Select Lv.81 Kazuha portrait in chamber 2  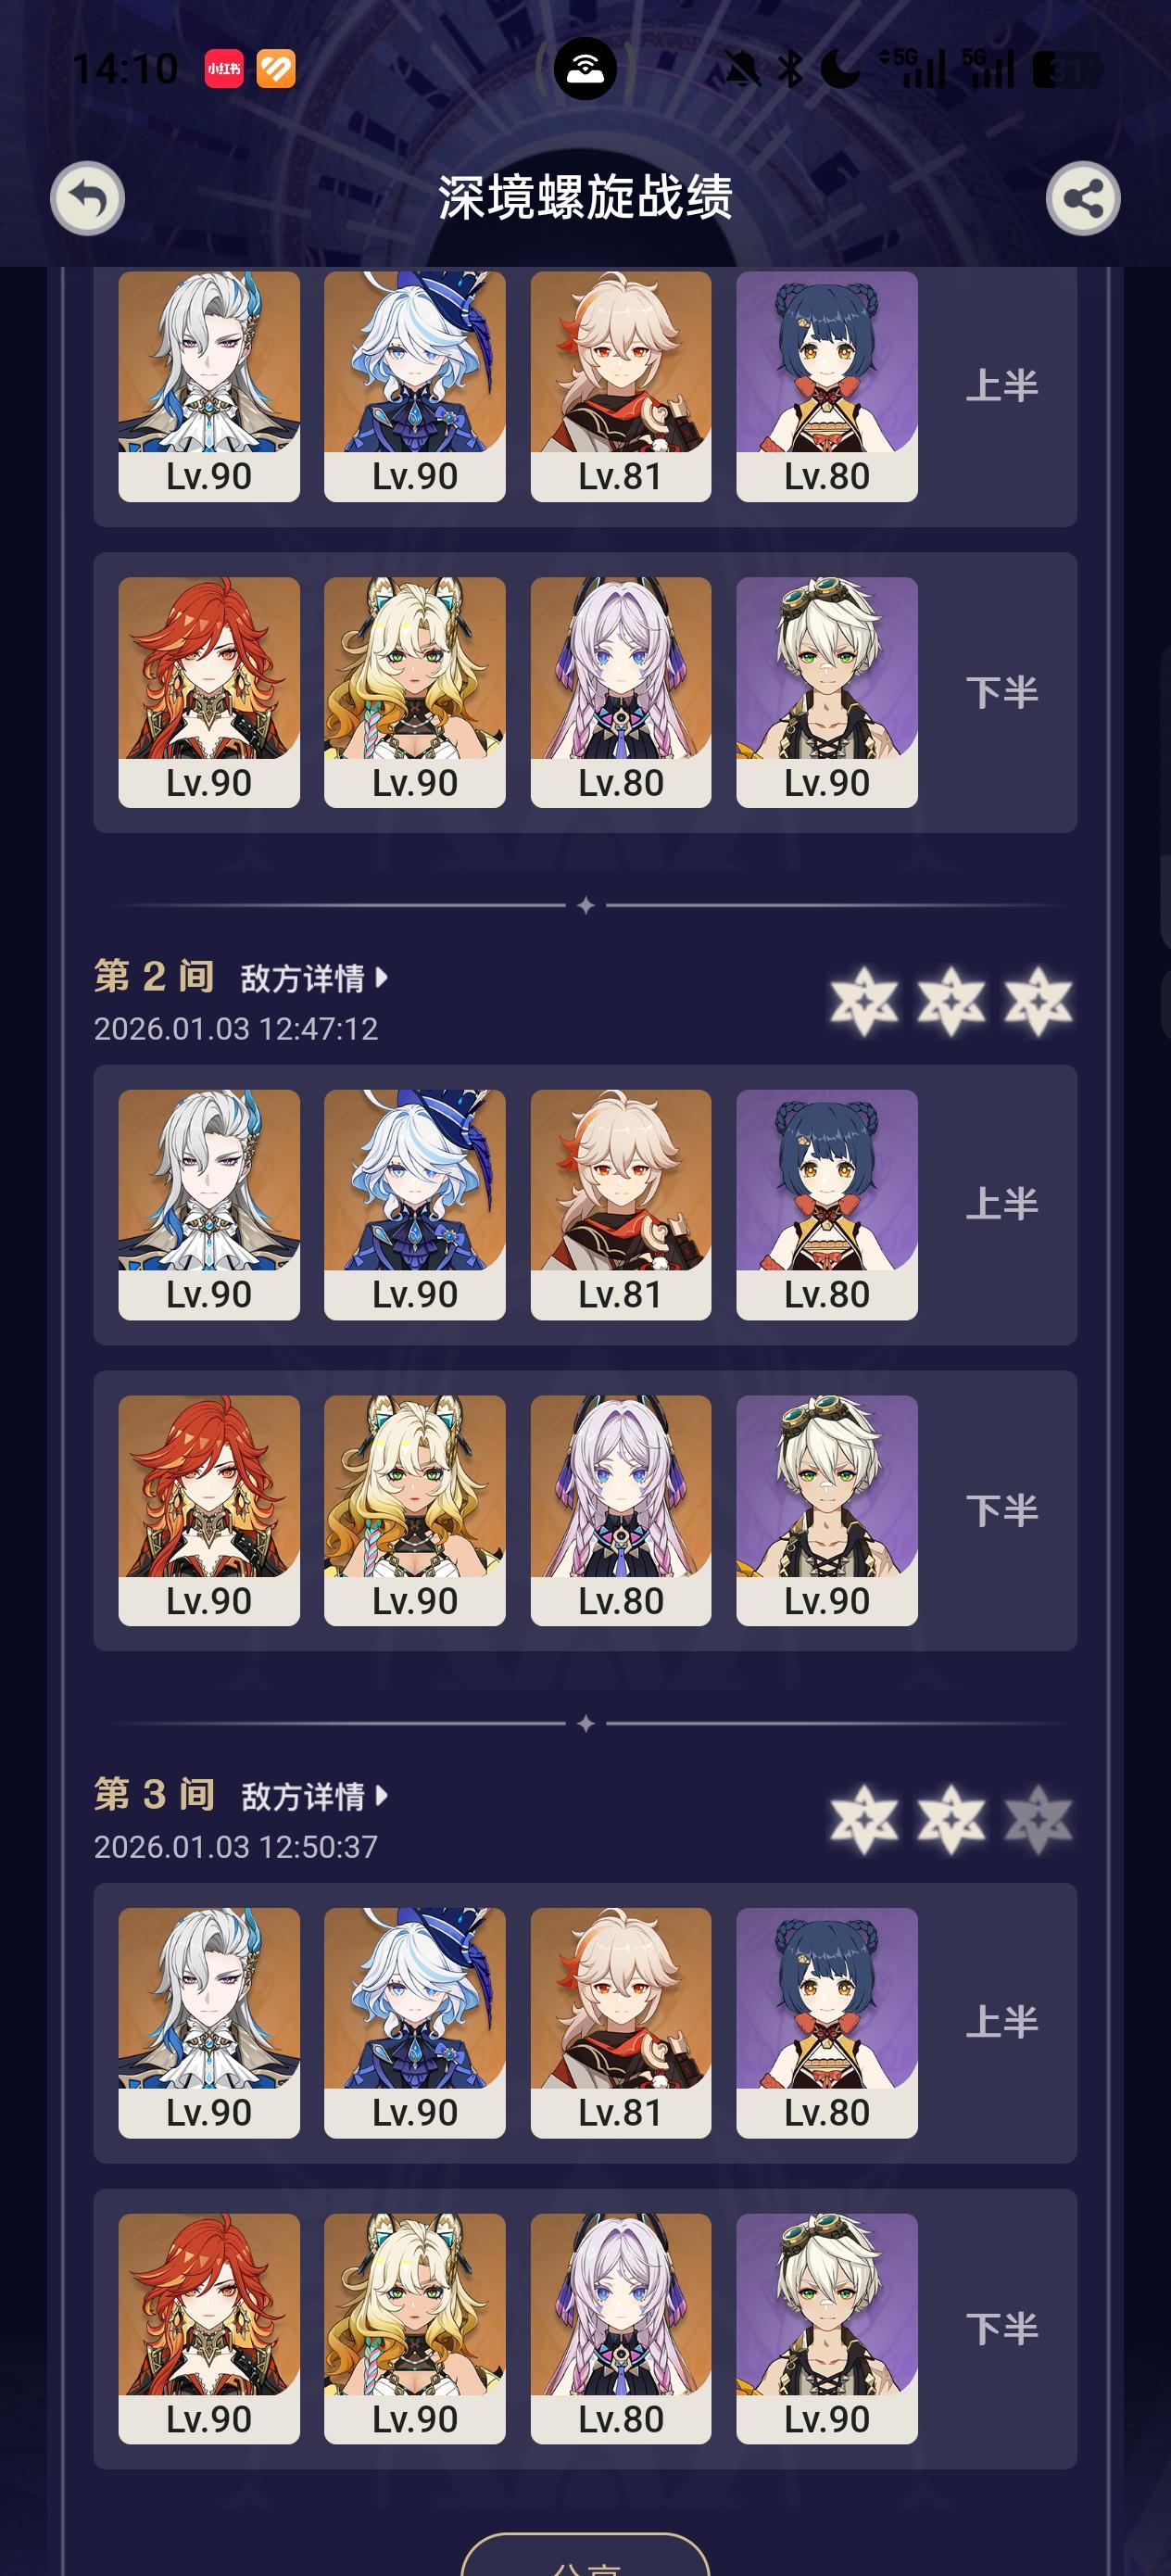pyautogui.click(x=621, y=1205)
